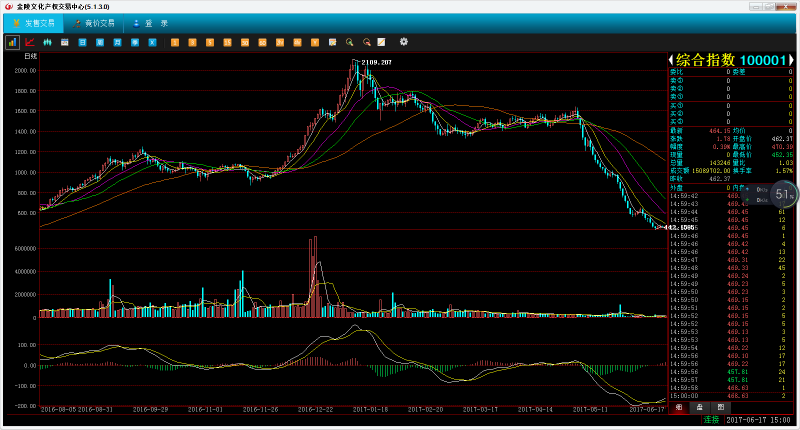800x430 pixels.
Task: Choose the orange 60-minute period icon
Action: 262,42
